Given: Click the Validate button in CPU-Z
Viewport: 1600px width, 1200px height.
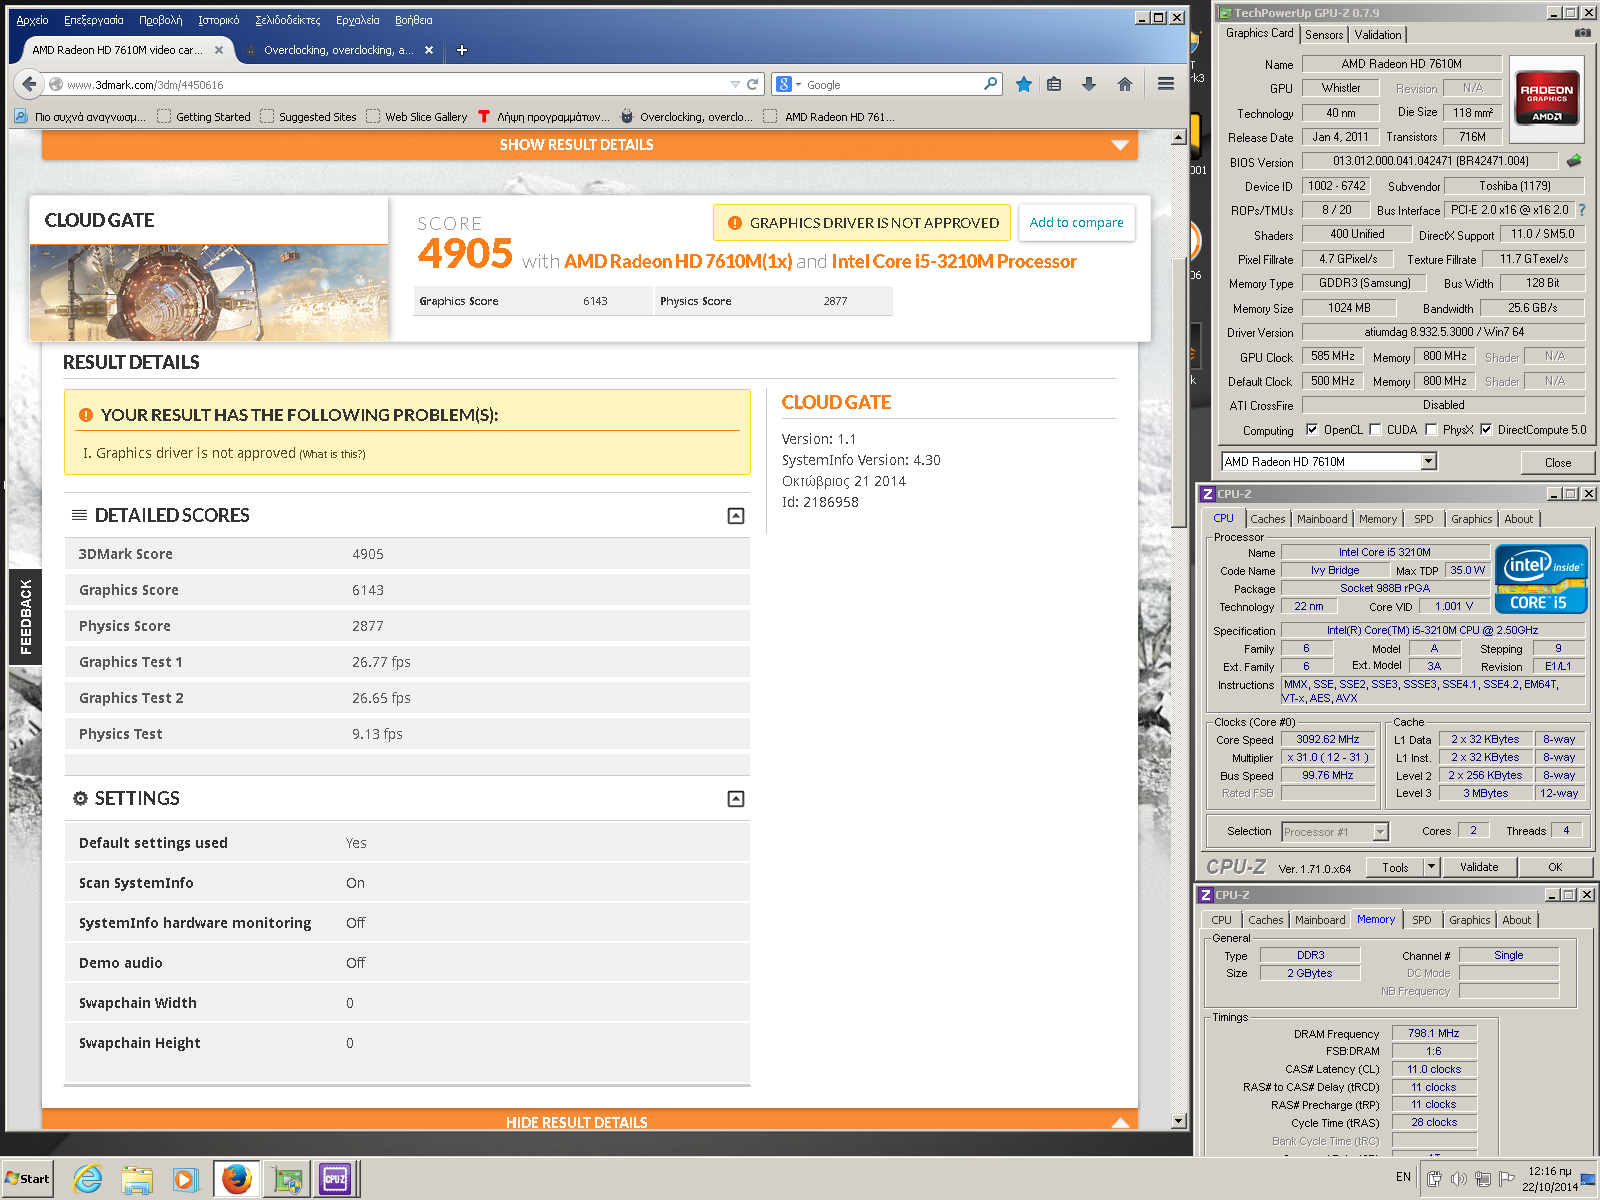Looking at the screenshot, I should coord(1478,867).
